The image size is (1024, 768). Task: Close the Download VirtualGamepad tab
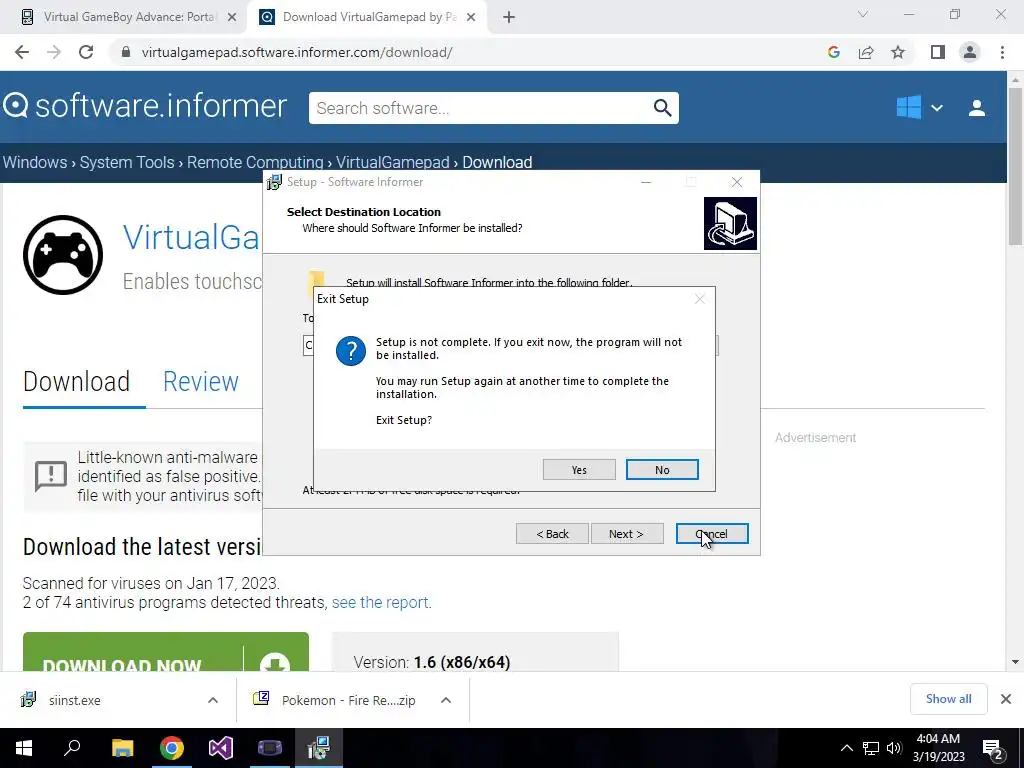pyautogui.click(x=471, y=18)
